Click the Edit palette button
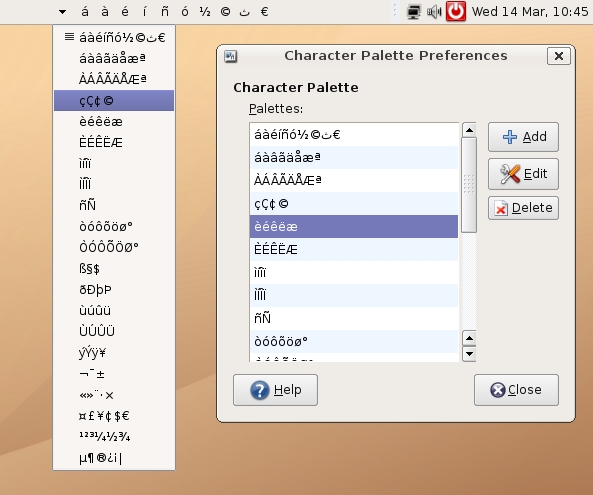593x495 pixels. [x=523, y=174]
